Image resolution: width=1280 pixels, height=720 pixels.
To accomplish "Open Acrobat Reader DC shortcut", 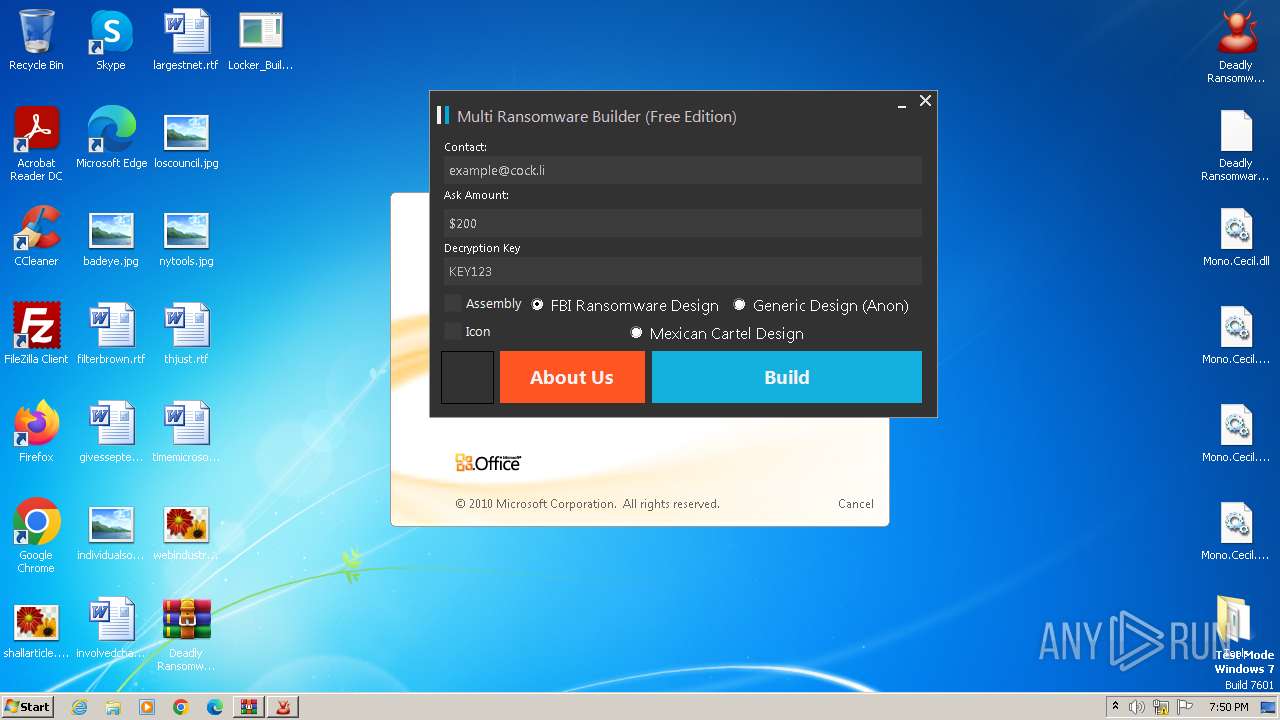I will coord(36,144).
